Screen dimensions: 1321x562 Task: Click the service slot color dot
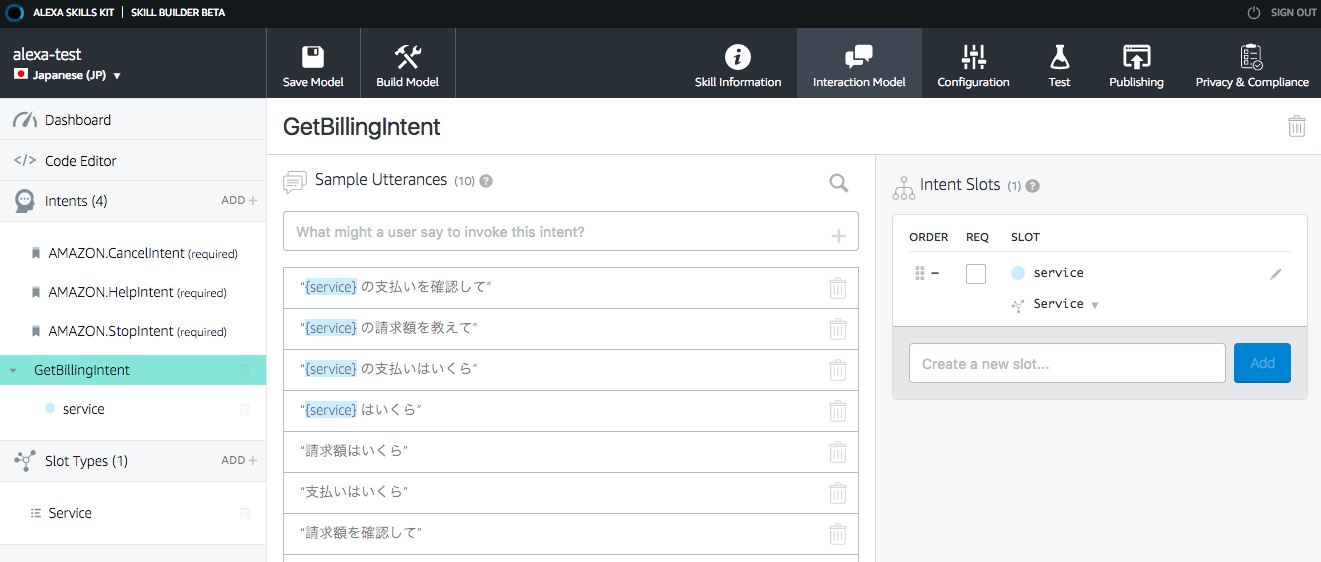pyautogui.click(x=1018, y=273)
